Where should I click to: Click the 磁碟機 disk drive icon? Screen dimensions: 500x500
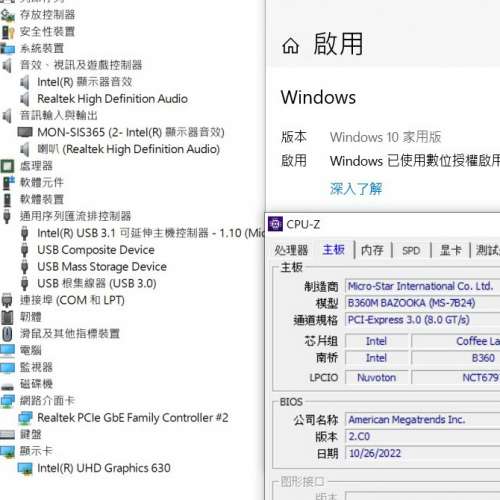tap(7, 386)
